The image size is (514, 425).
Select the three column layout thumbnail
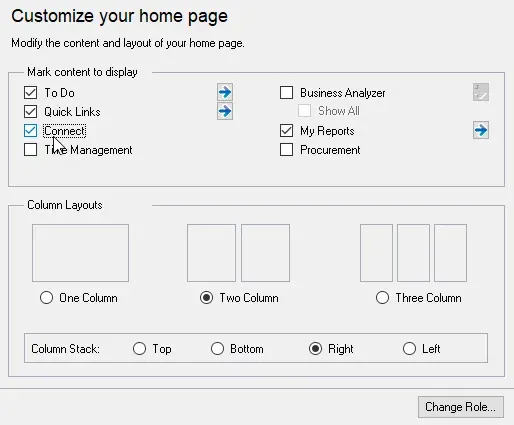click(x=413, y=253)
